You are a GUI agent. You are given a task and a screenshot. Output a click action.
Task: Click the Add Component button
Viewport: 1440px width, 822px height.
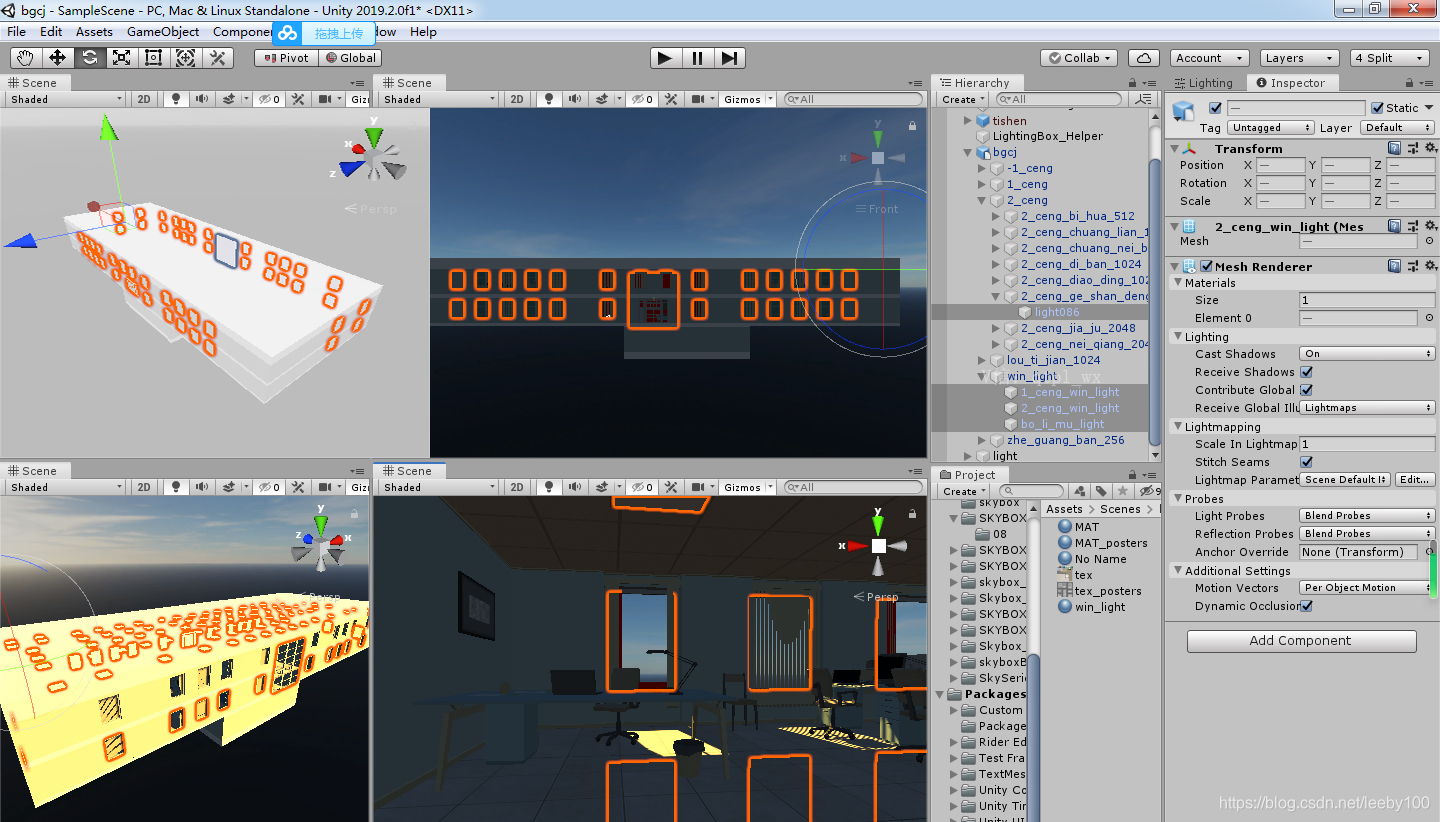point(1301,641)
